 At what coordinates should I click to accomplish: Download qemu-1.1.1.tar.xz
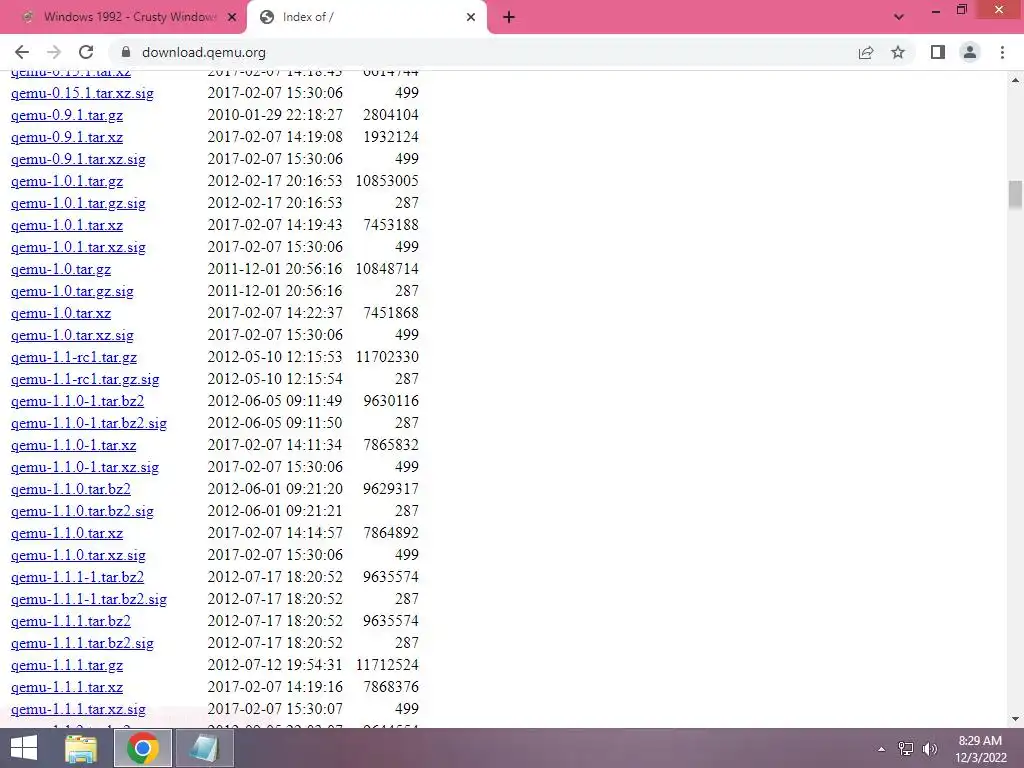67,688
